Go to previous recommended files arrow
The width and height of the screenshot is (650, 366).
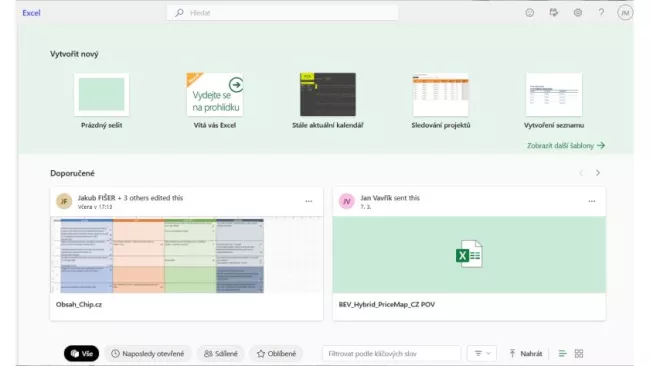[581, 173]
